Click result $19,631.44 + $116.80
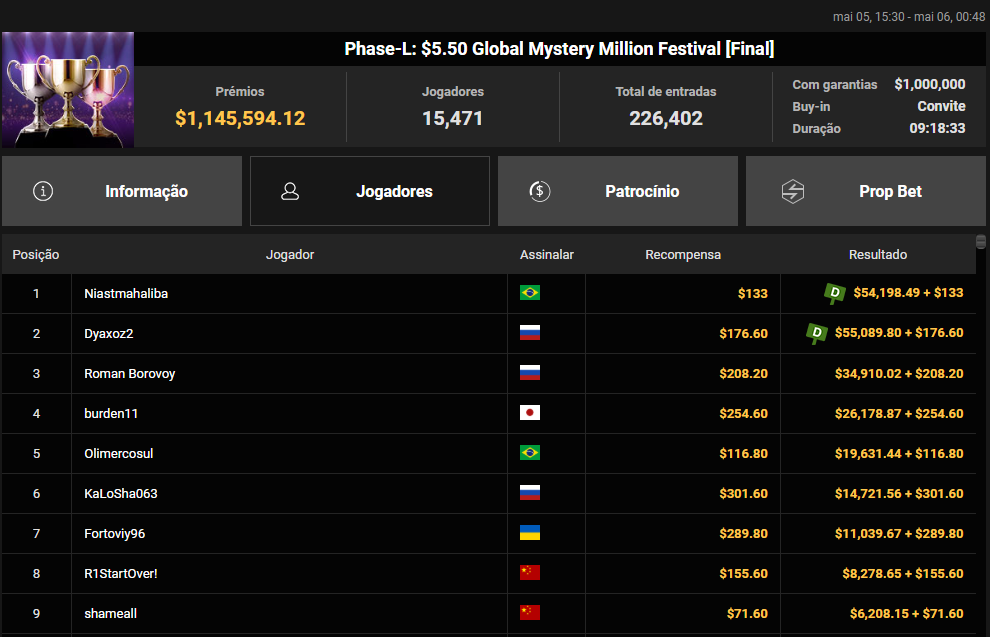The height and width of the screenshot is (637, 990). point(899,453)
